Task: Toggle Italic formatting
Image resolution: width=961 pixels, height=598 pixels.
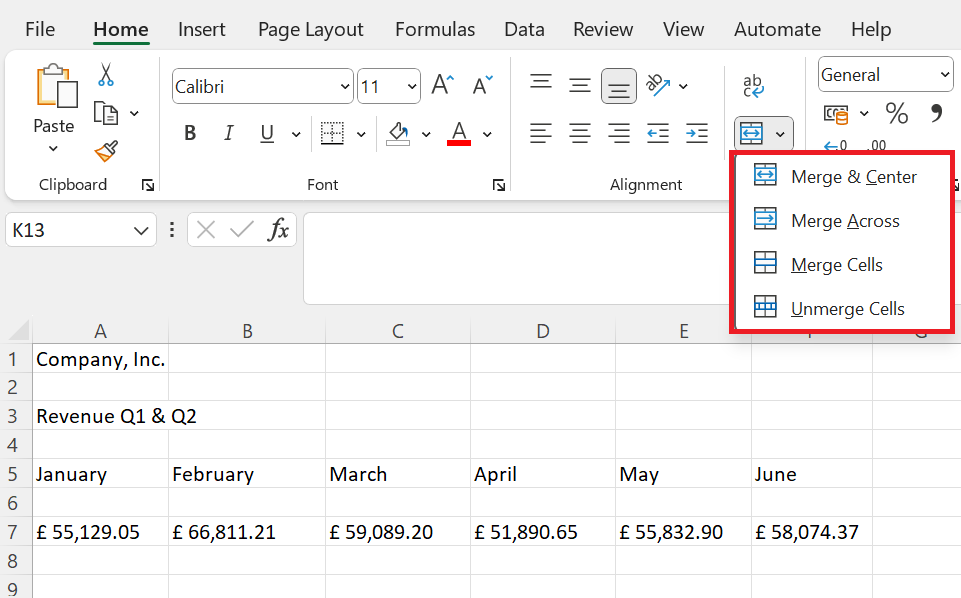Action: click(x=228, y=133)
